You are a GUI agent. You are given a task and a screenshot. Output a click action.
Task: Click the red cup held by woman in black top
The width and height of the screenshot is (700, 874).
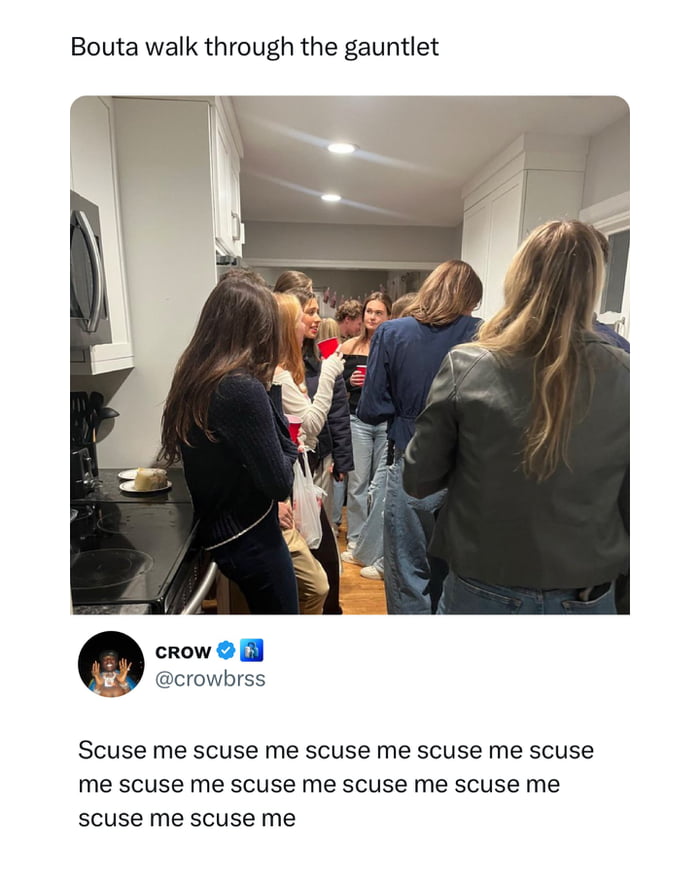point(361,372)
